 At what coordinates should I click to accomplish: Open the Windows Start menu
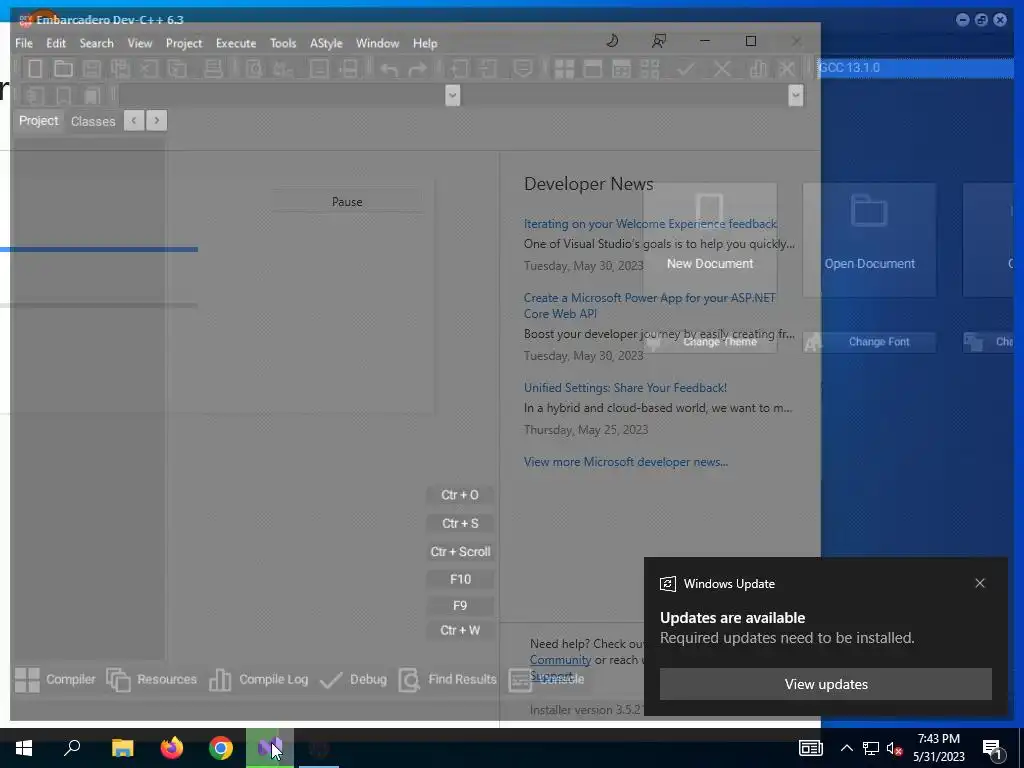coord(24,748)
